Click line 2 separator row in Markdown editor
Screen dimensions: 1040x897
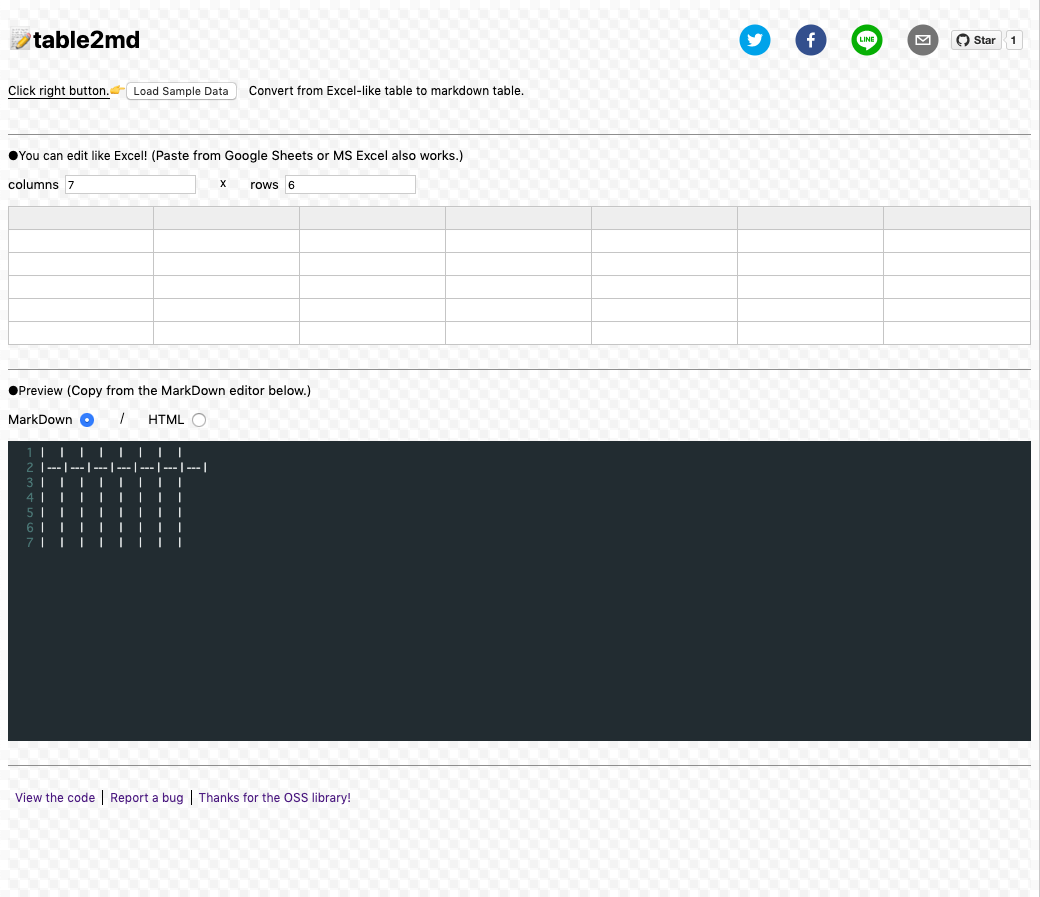point(124,468)
